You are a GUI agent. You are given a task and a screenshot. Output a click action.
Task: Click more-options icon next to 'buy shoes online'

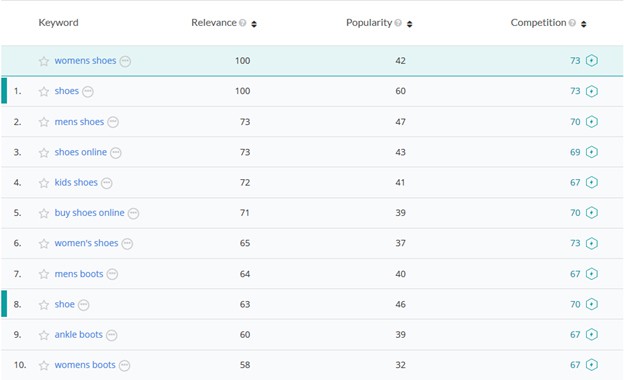tap(133, 213)
